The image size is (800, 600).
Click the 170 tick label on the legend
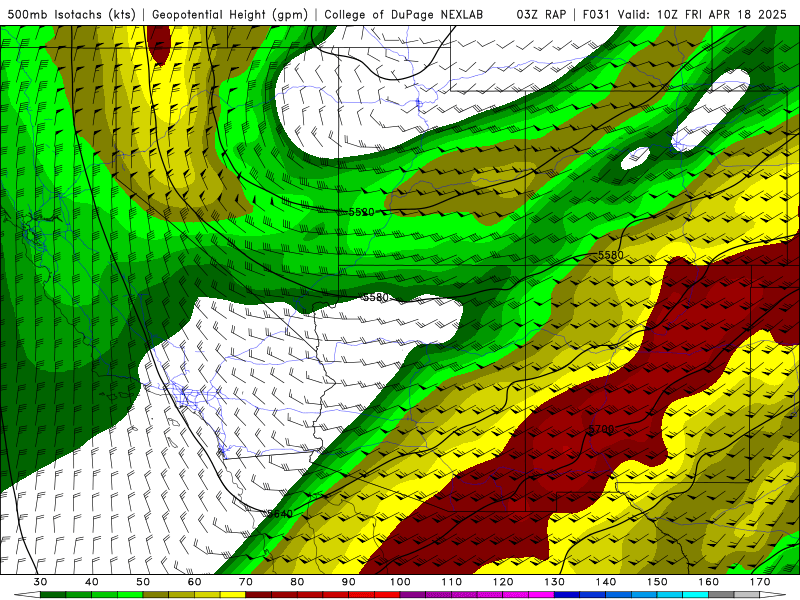click(x=760, y=582)
